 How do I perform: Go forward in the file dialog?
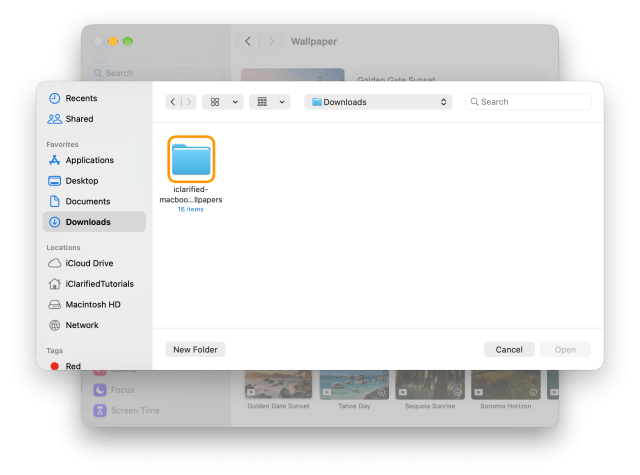pyautogui.click(x=189, y=102)
